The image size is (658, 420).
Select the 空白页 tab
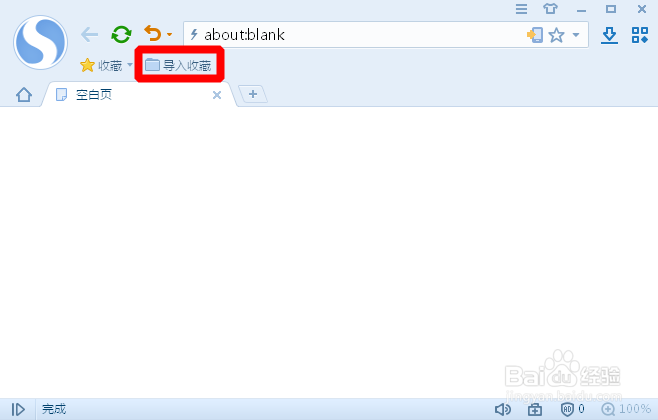coord(139,95)
